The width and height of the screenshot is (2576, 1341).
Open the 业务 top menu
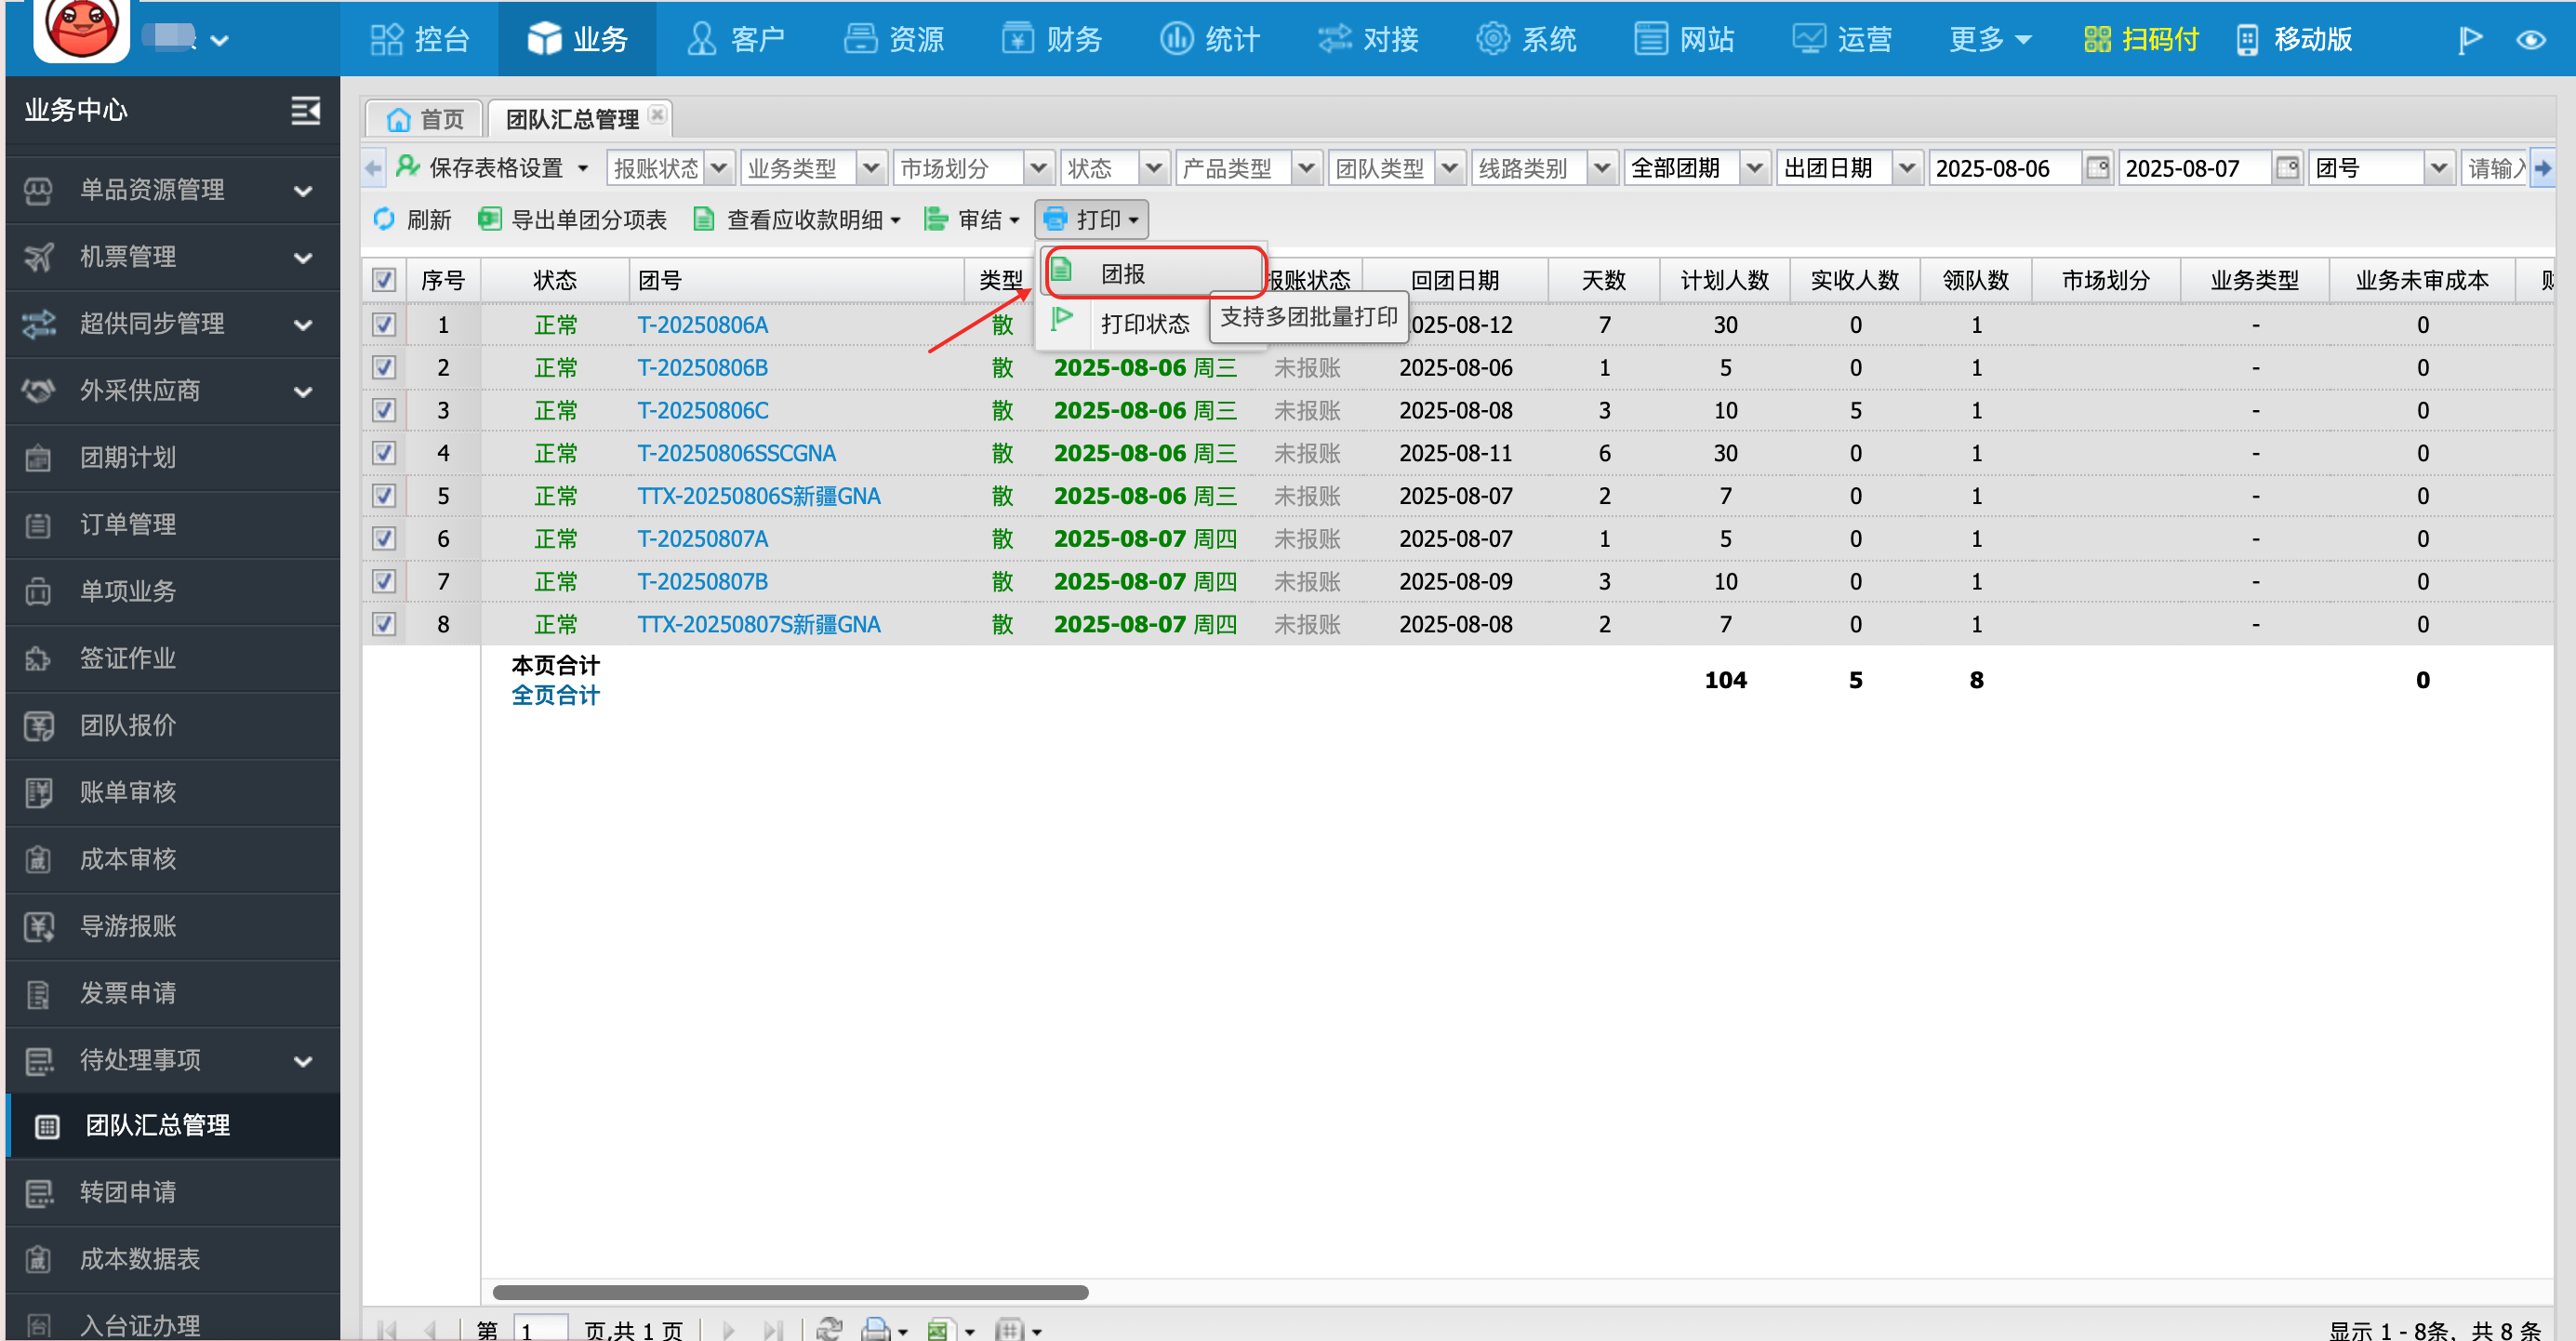click(x=577, y=40)
